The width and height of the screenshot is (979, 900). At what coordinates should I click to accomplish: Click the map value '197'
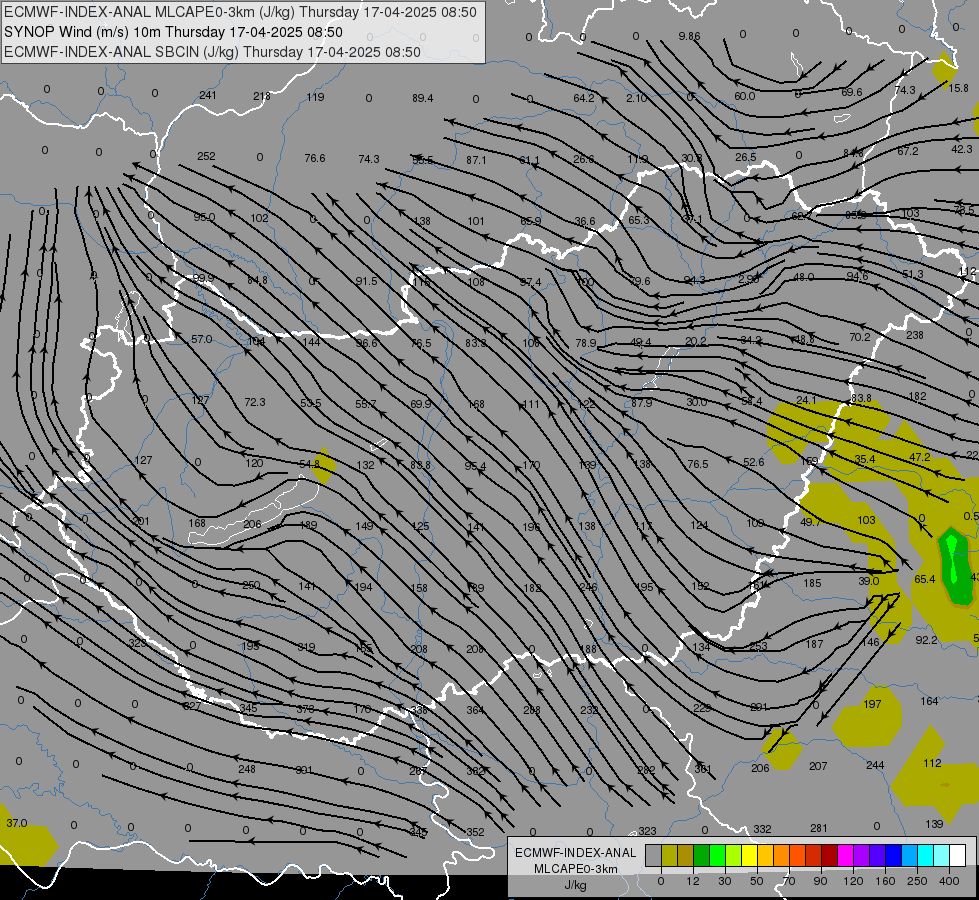tap(872, 704)
